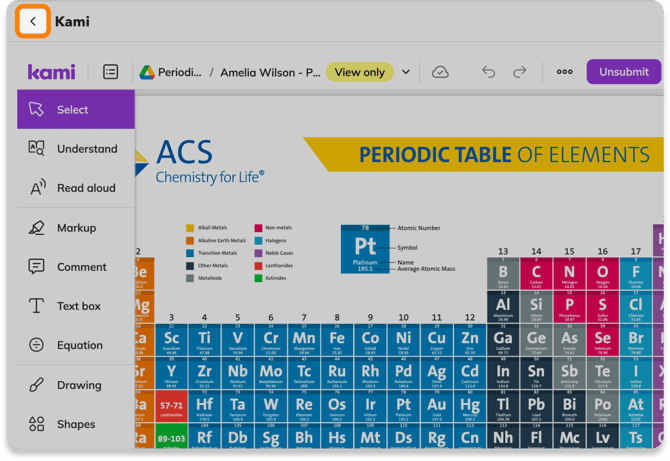Click the 57-71 Lanthanides cell
The width and height of the screenshot is (670, 461).
[x=171, y=406]
